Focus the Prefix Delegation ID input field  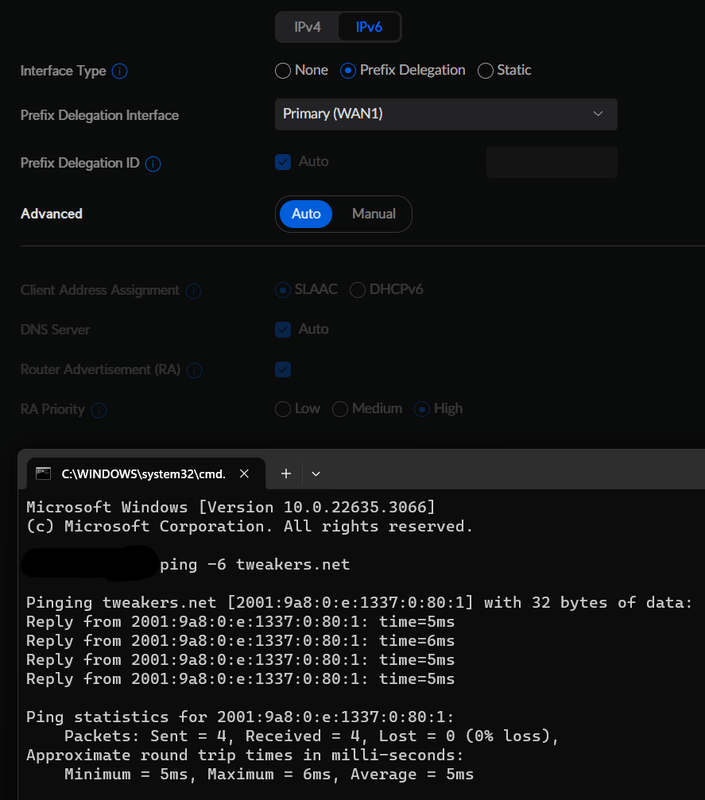551,162
